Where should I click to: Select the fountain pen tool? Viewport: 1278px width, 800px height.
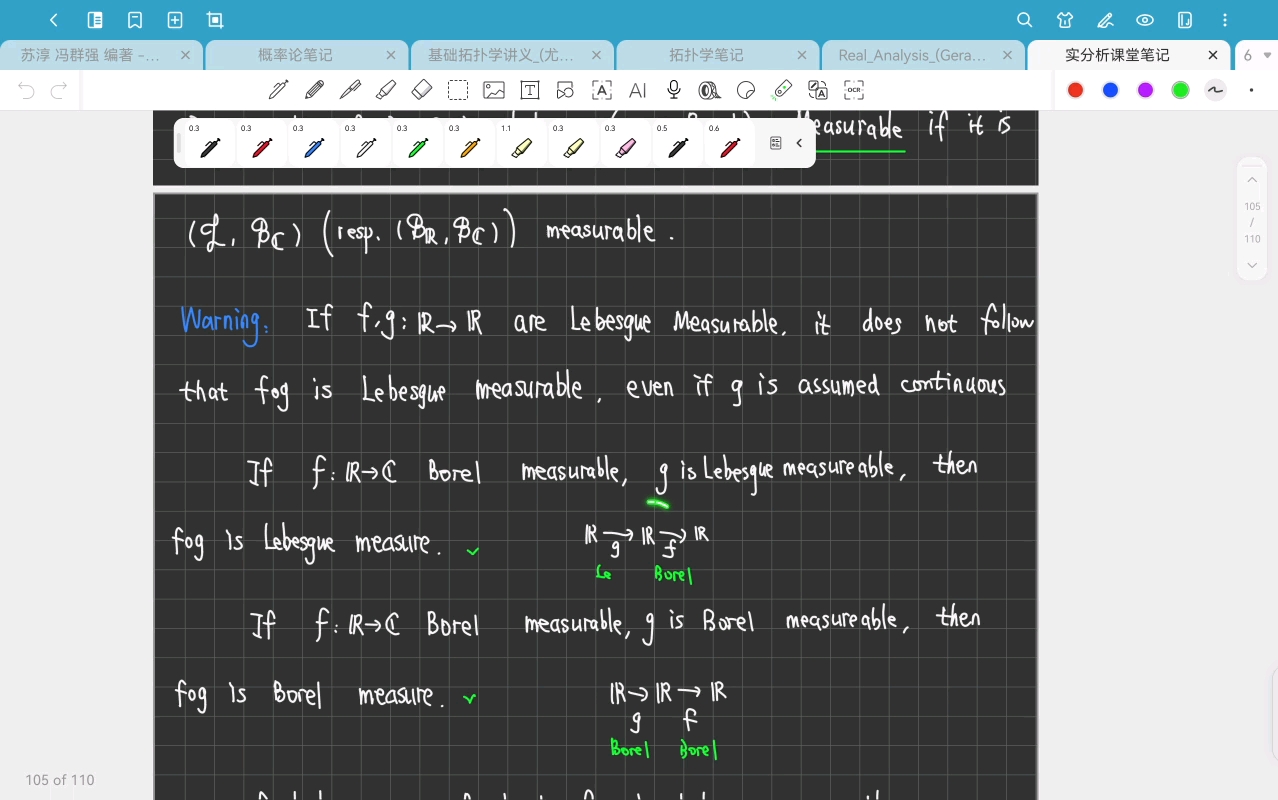(278, 90)
